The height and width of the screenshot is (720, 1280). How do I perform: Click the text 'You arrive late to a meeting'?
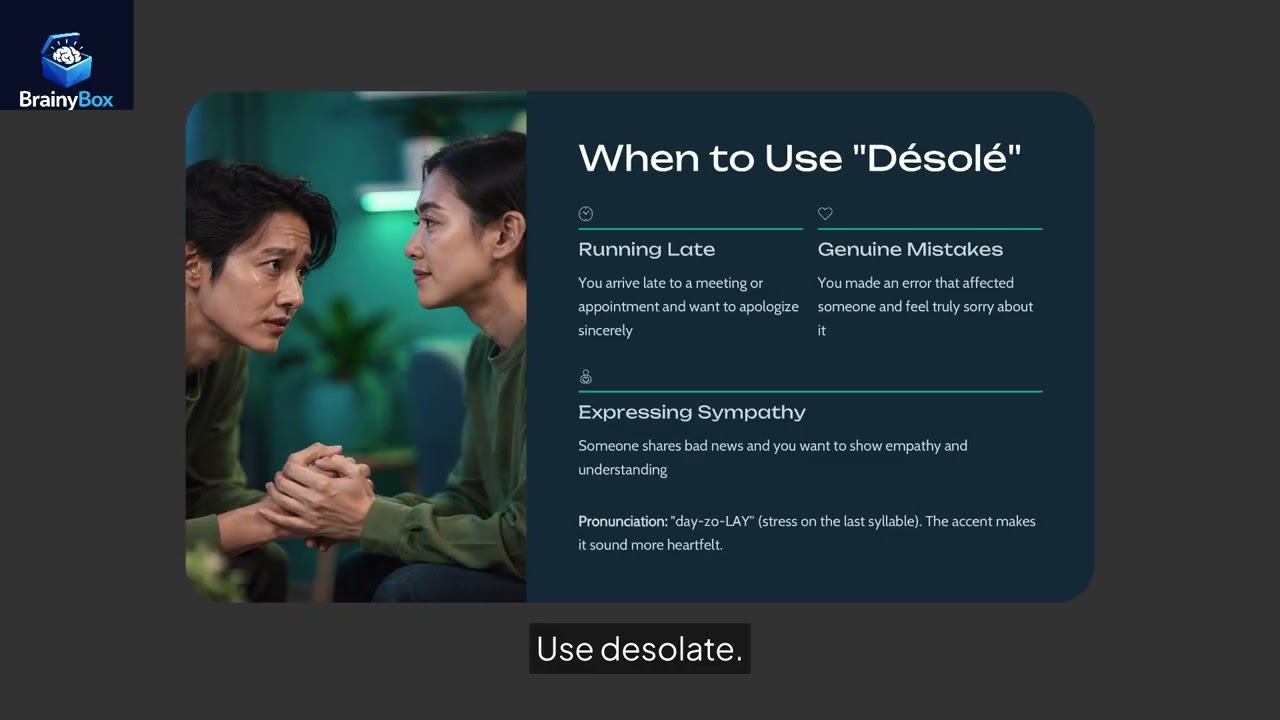click(662, 283)
